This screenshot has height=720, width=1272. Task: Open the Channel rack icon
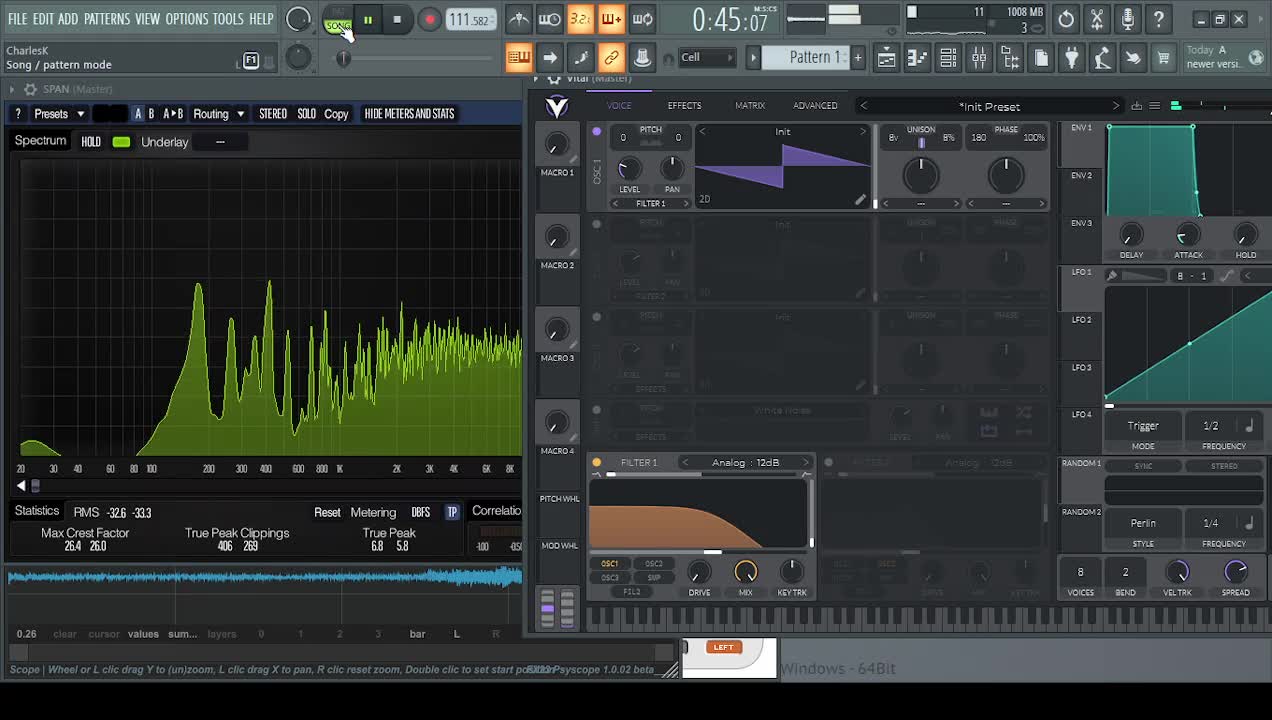(x=948, y=58)
